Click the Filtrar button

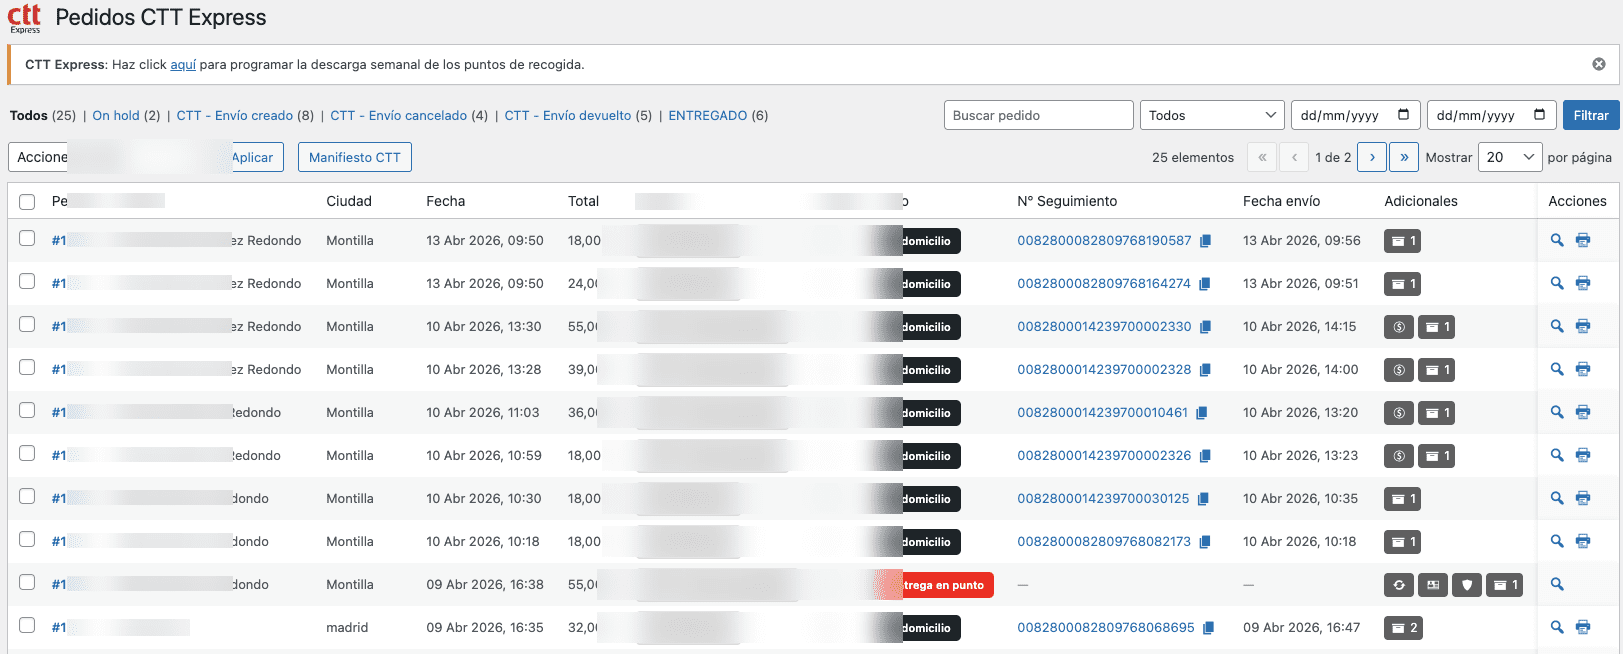click(x=1590, y=115)
